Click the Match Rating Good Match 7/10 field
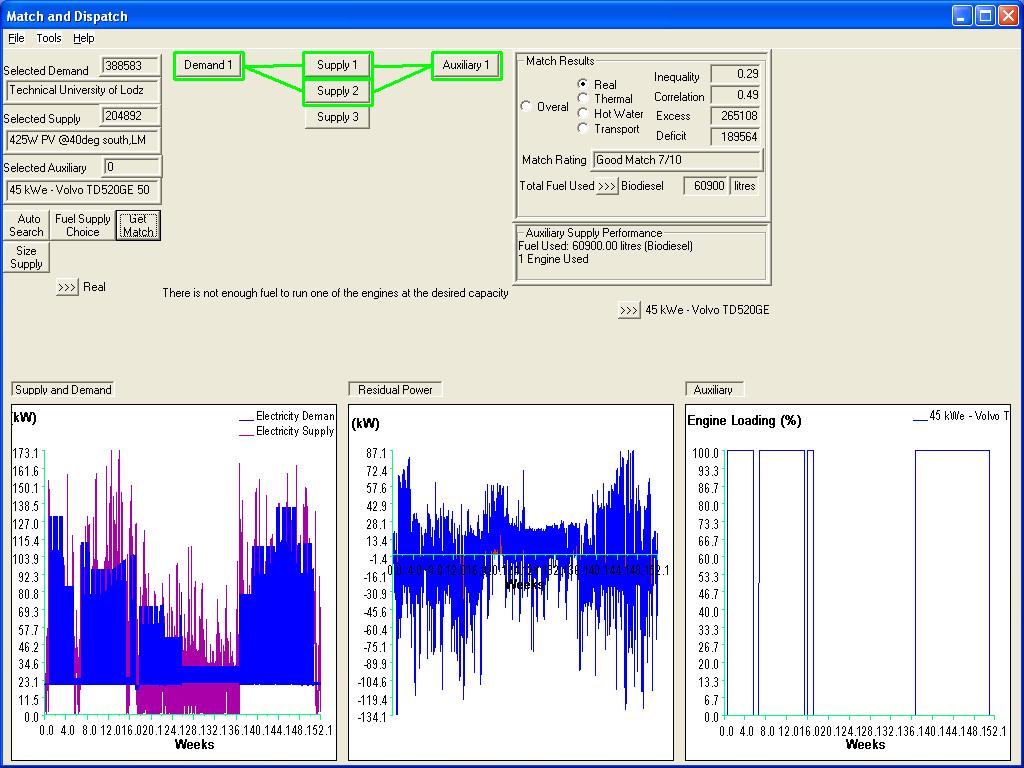Viewport: 1024px width, 768px height. [677, 160]
